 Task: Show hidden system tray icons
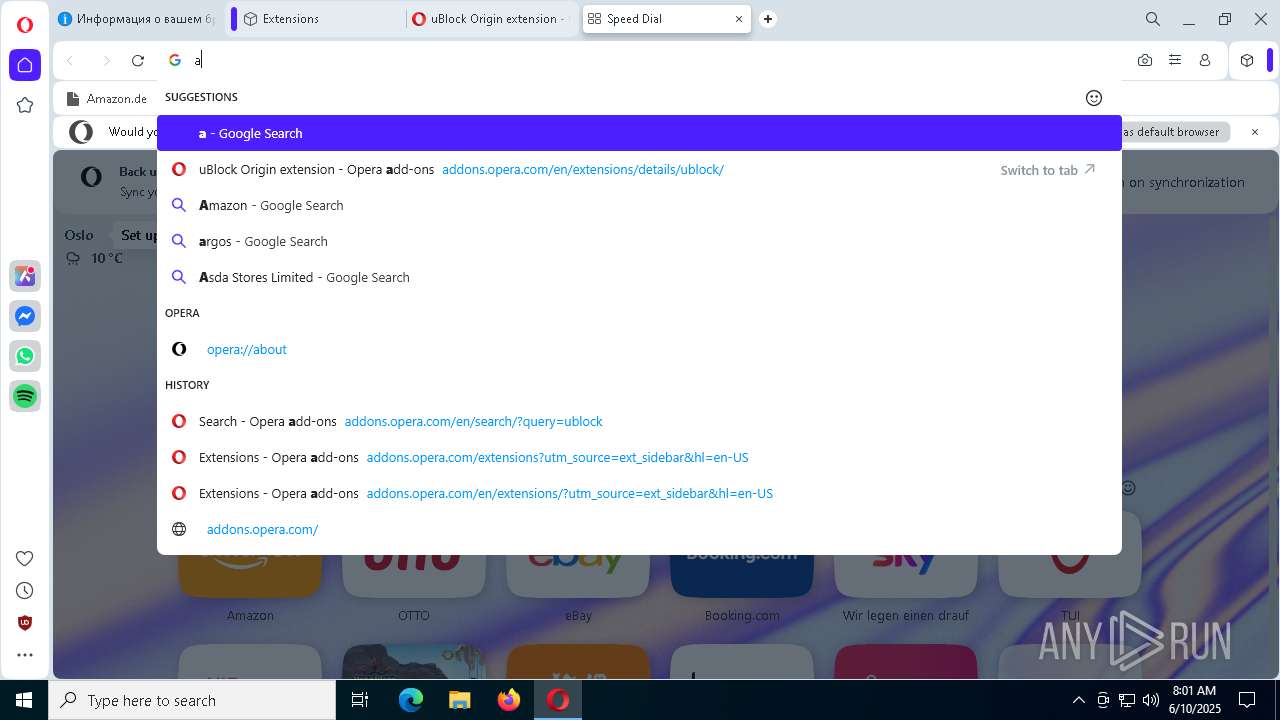click(1078, 700)
